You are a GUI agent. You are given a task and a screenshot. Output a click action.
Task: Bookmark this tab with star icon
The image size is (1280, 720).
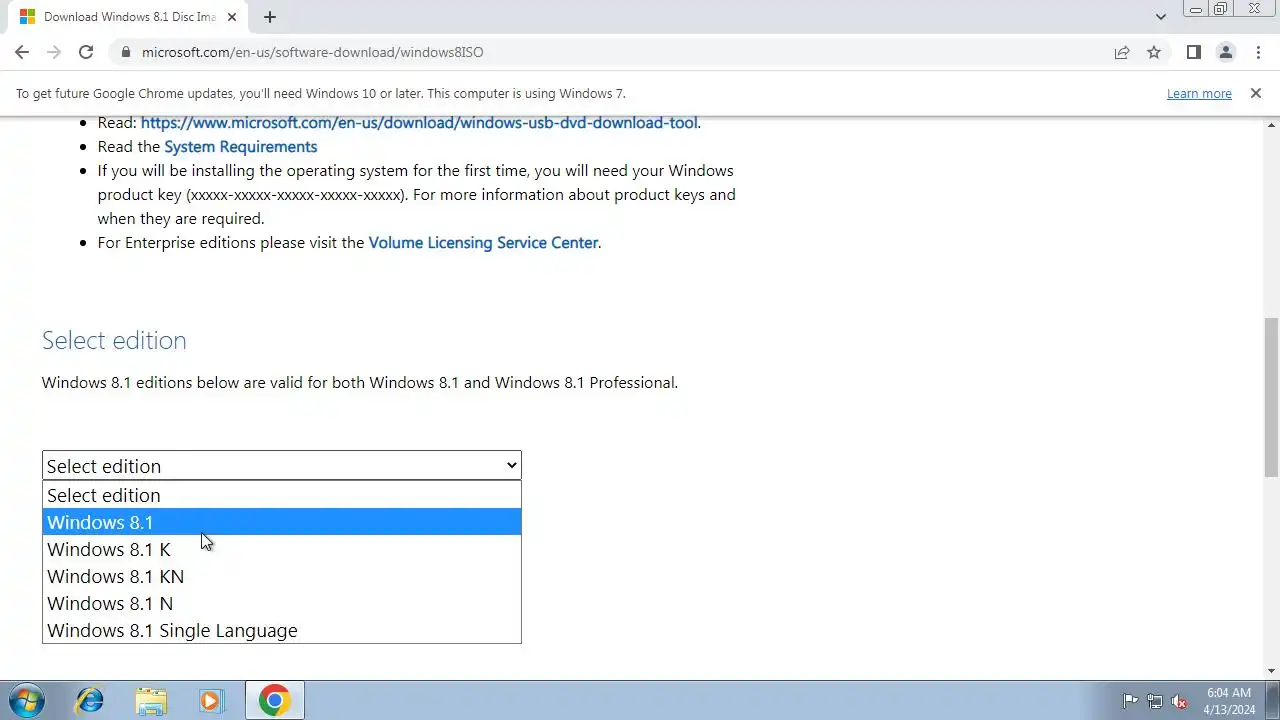point(1154,52)
